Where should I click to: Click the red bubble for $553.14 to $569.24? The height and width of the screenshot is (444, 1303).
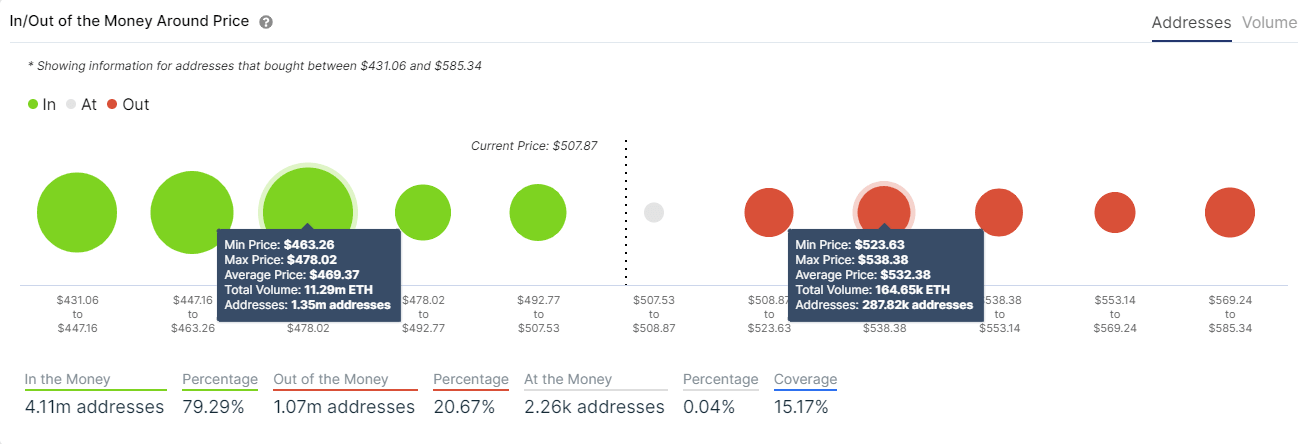pos(1115,212)
